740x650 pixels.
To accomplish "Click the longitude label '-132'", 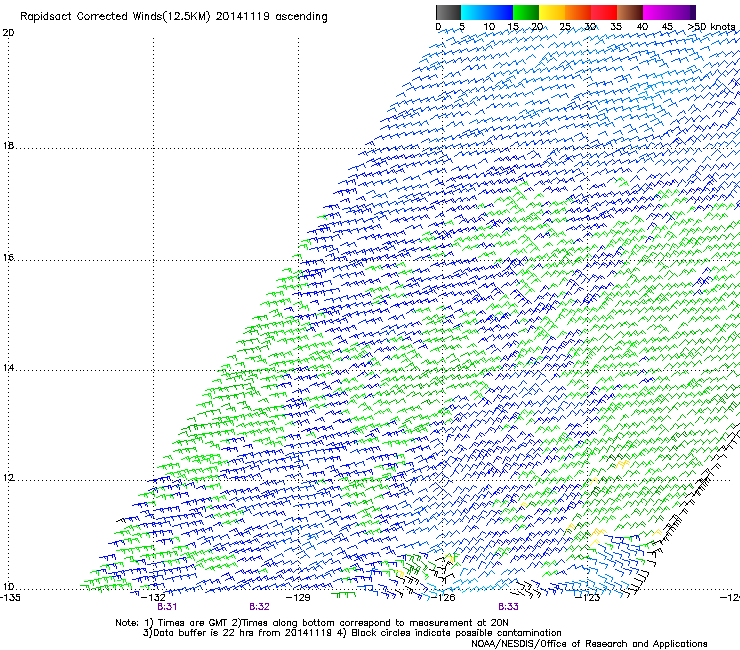I will click(153, 597).
